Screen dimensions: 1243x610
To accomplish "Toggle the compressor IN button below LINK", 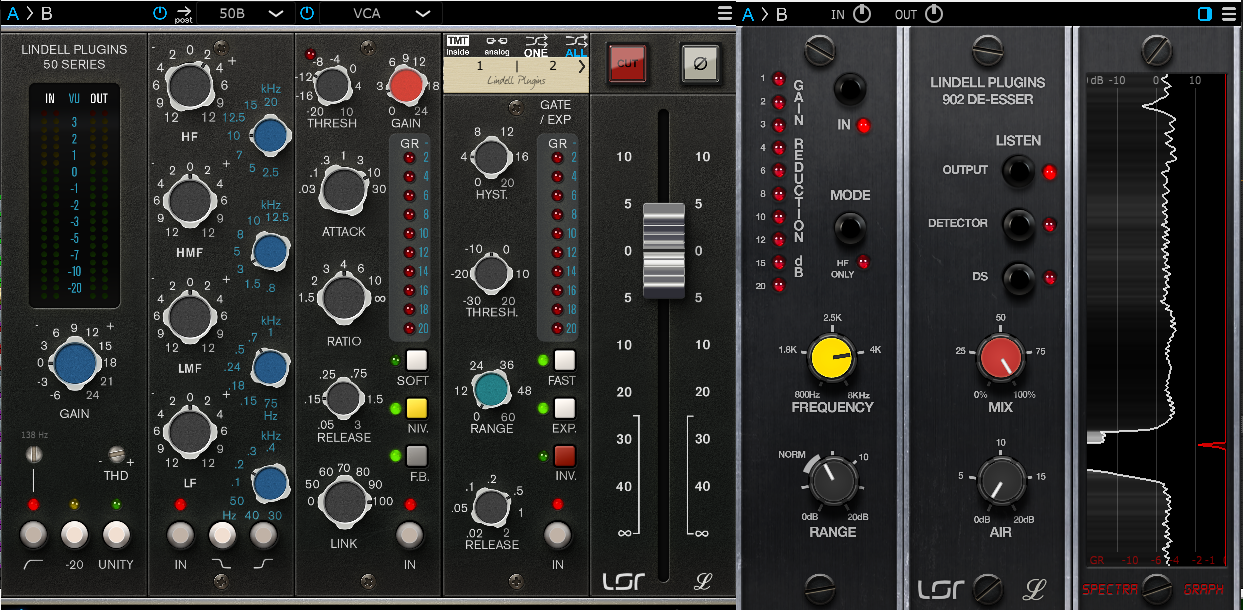I will pyautogui.click(x=410, y=535).
